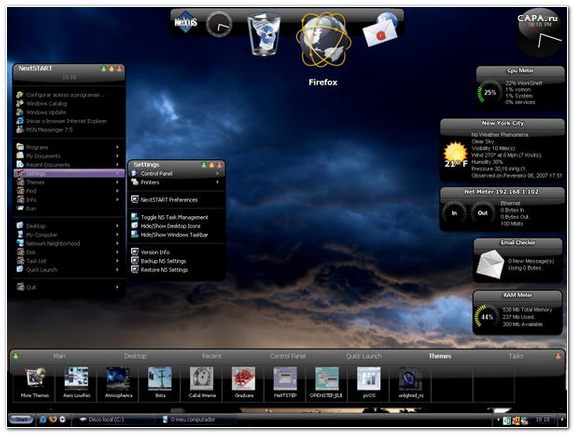Click the Nexus logo icon in the dock
Screen dimensions: 574x434
[186, 23]
